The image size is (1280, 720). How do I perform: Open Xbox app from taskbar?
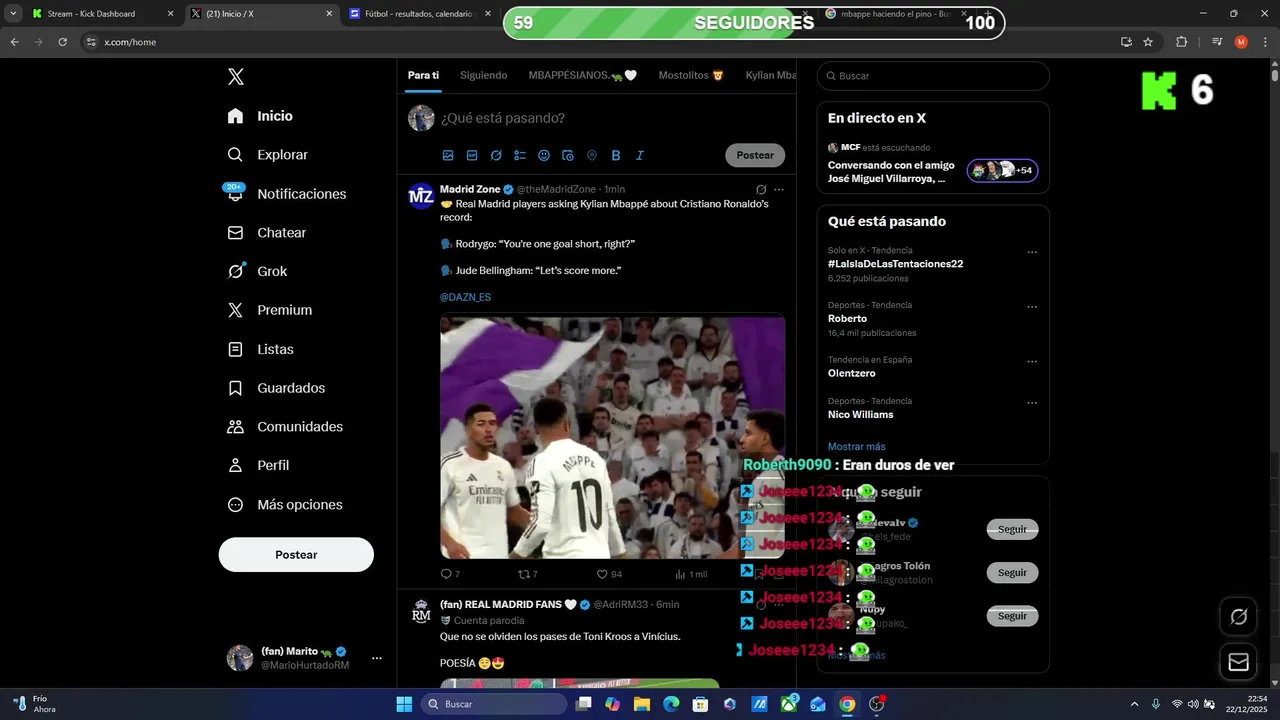789,704
